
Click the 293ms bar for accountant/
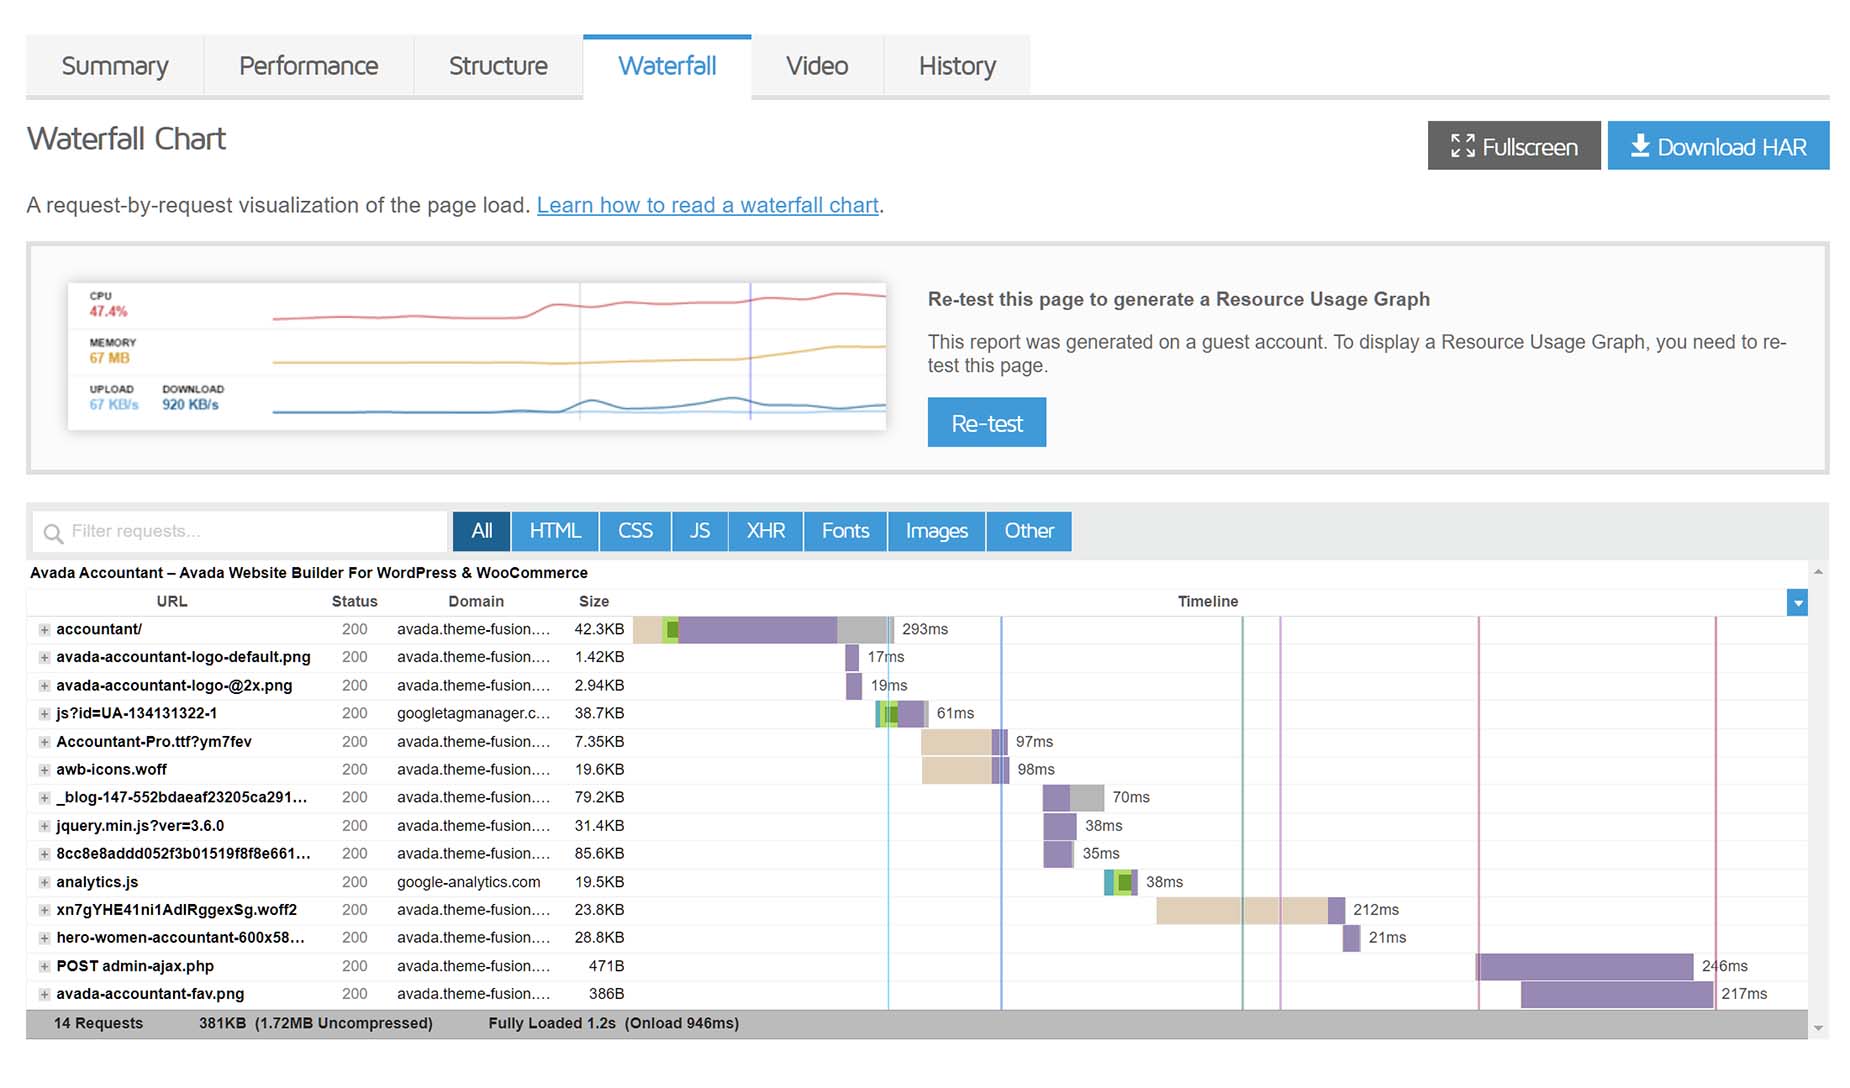click(x=763, y=629)
